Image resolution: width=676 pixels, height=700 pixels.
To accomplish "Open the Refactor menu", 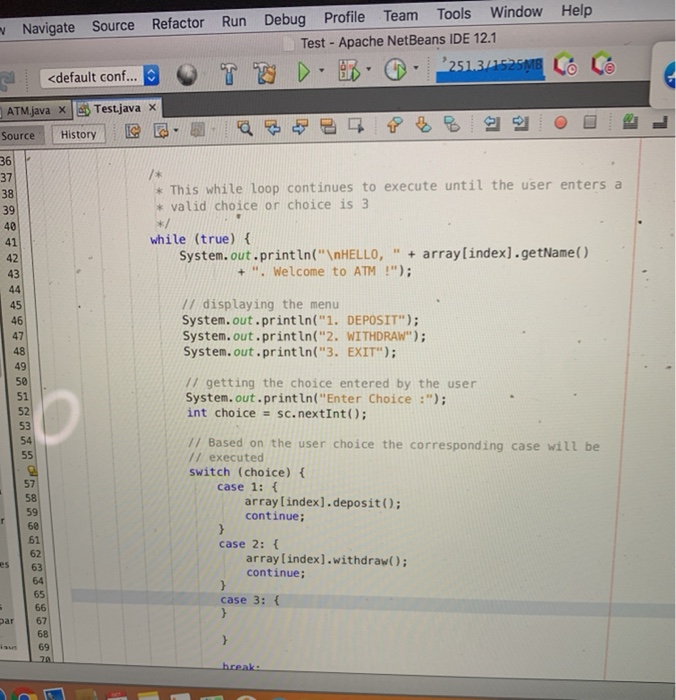I will coord(178,23).
